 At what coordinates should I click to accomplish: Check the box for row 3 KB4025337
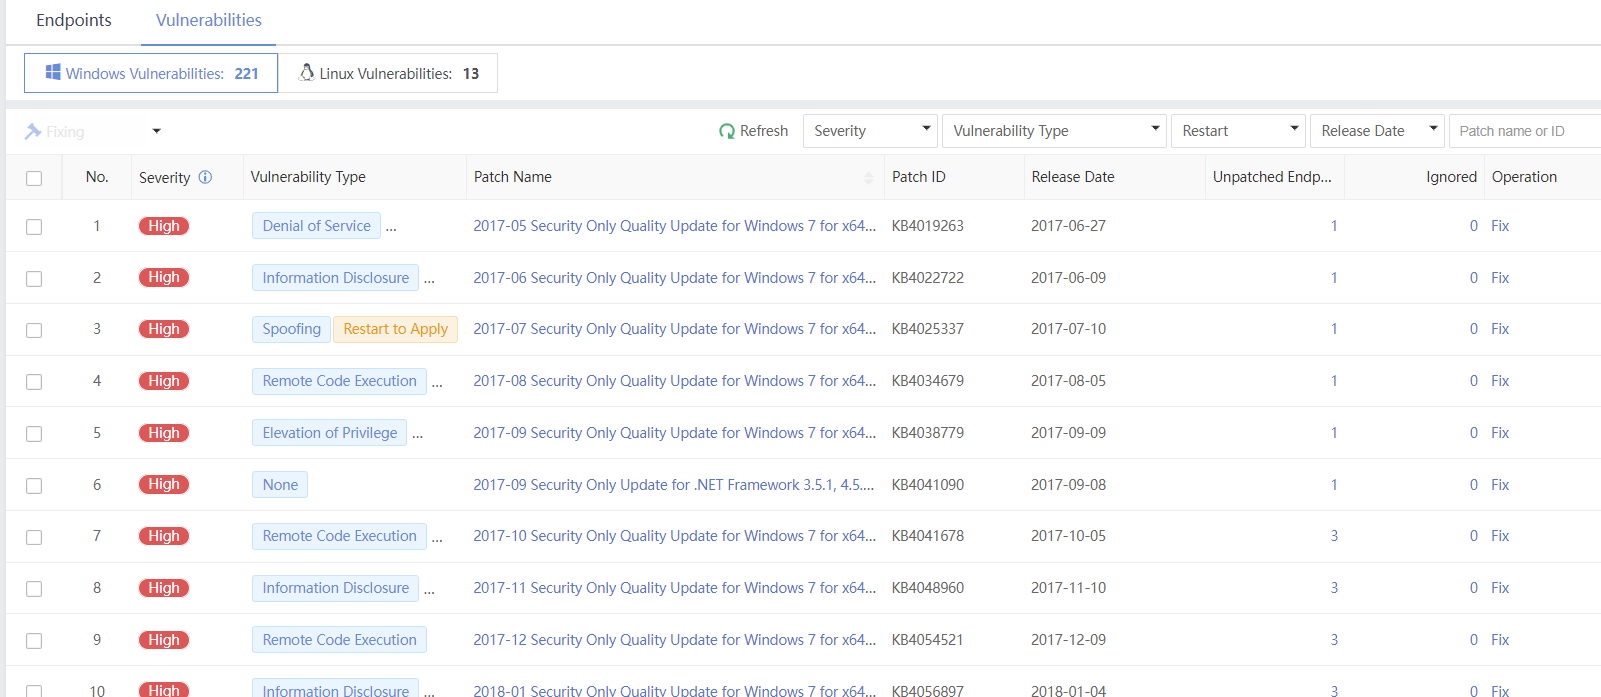[x=34, y=330]
